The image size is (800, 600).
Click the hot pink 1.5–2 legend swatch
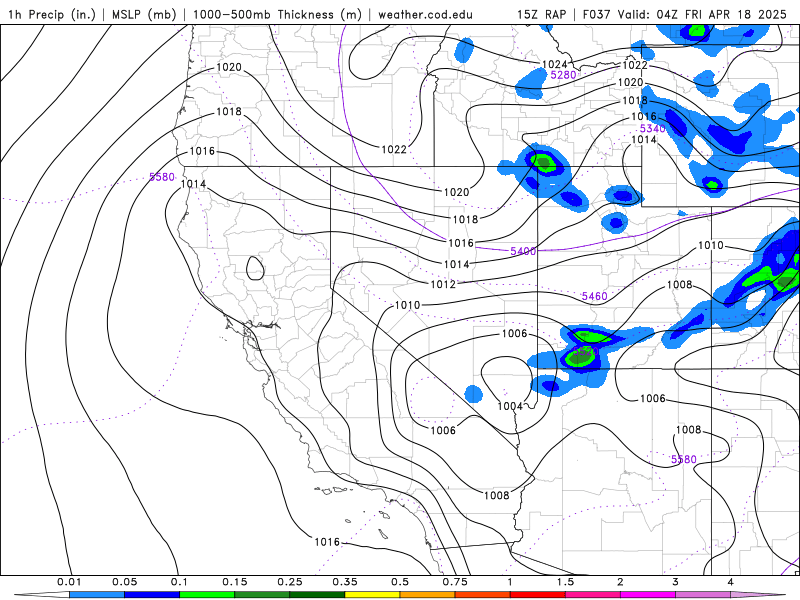click(x=593, y=595)
